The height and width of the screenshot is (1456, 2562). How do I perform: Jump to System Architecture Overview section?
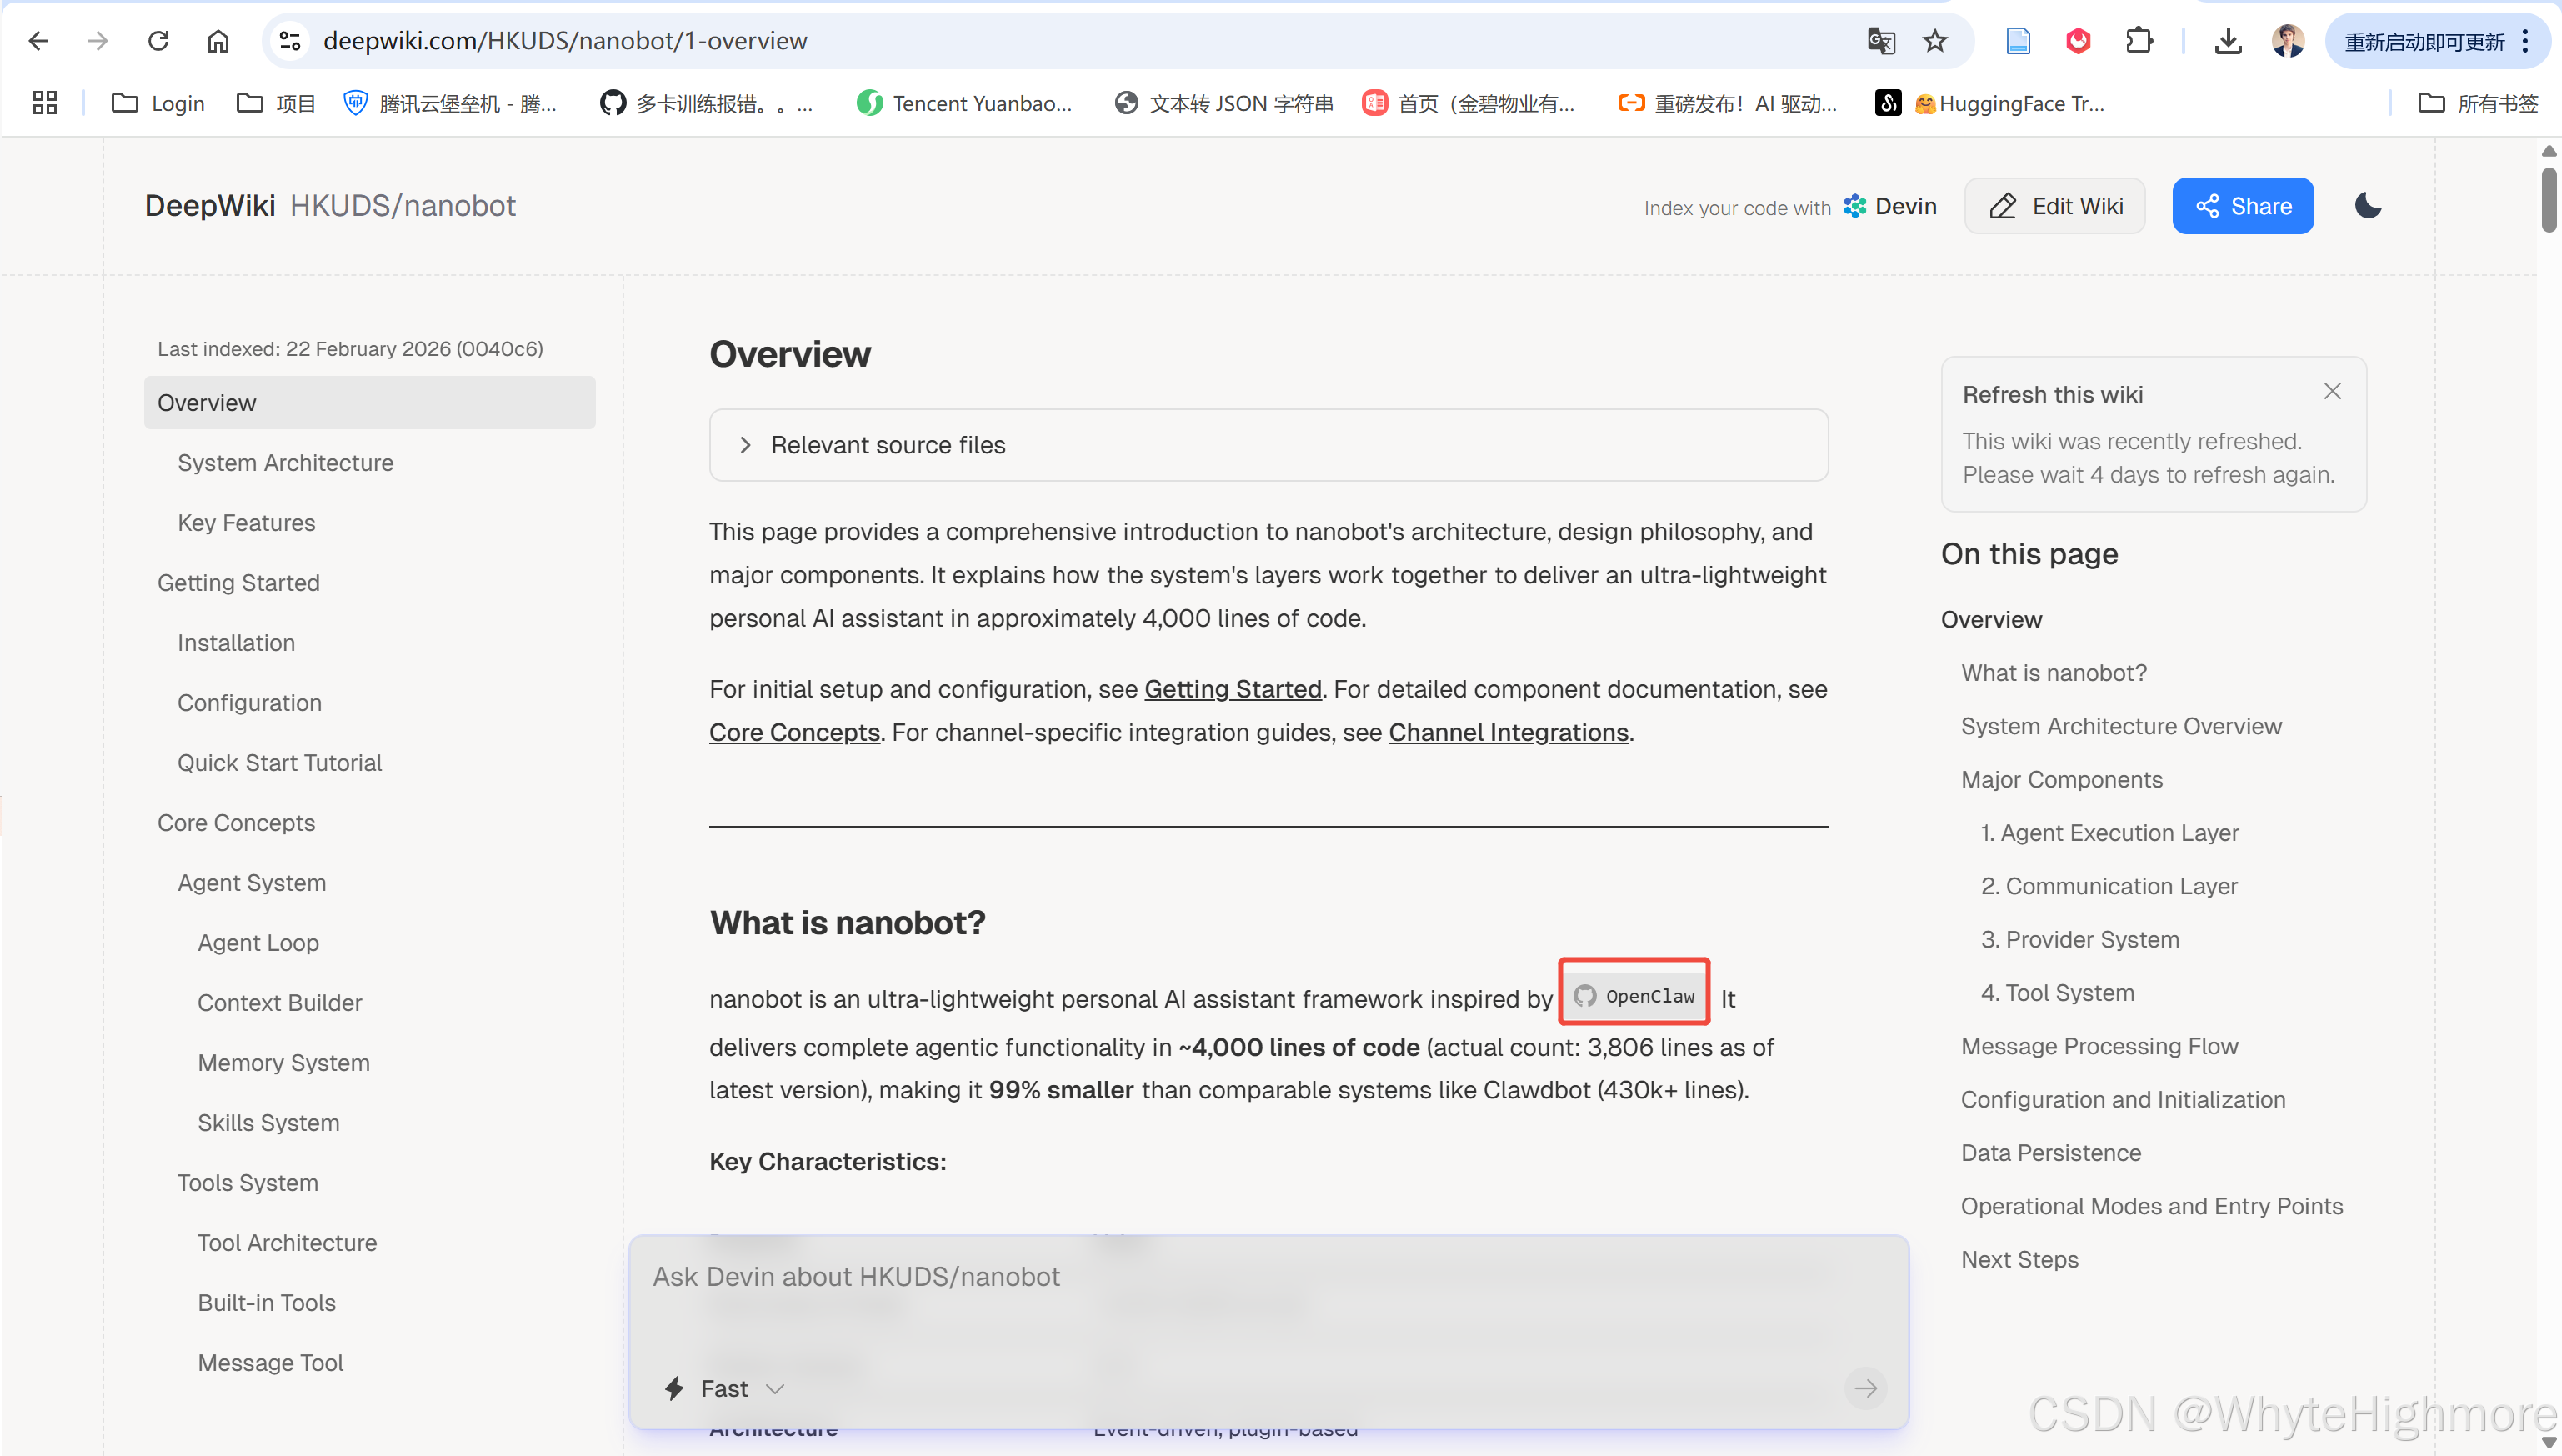[x=2121, y=726]
